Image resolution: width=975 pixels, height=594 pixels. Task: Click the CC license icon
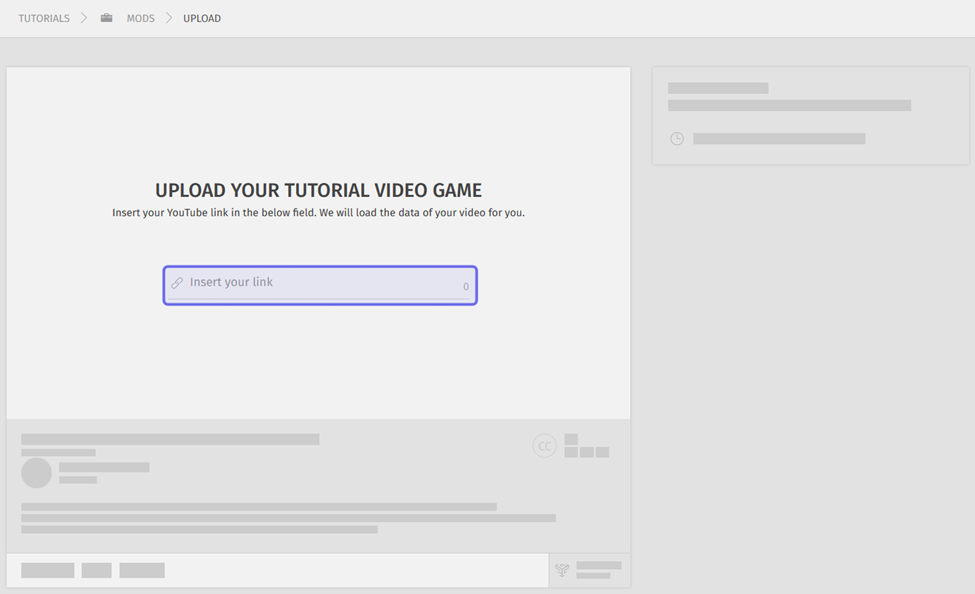point(545,446)
